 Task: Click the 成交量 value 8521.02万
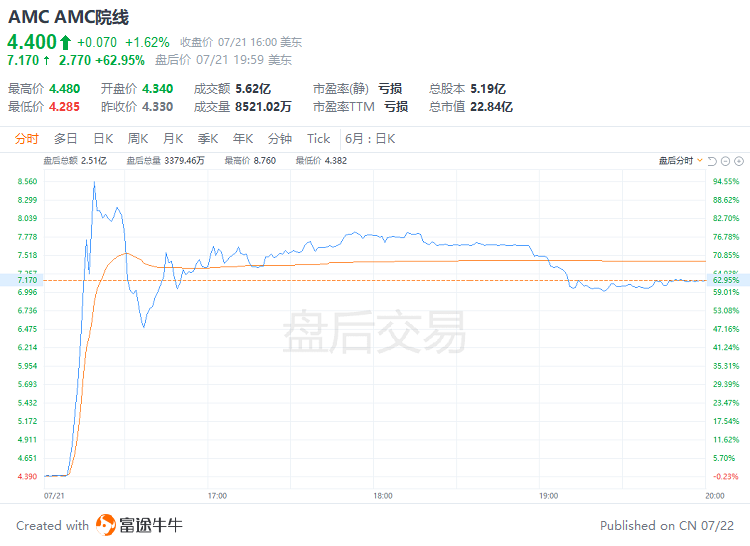[263, 107]
